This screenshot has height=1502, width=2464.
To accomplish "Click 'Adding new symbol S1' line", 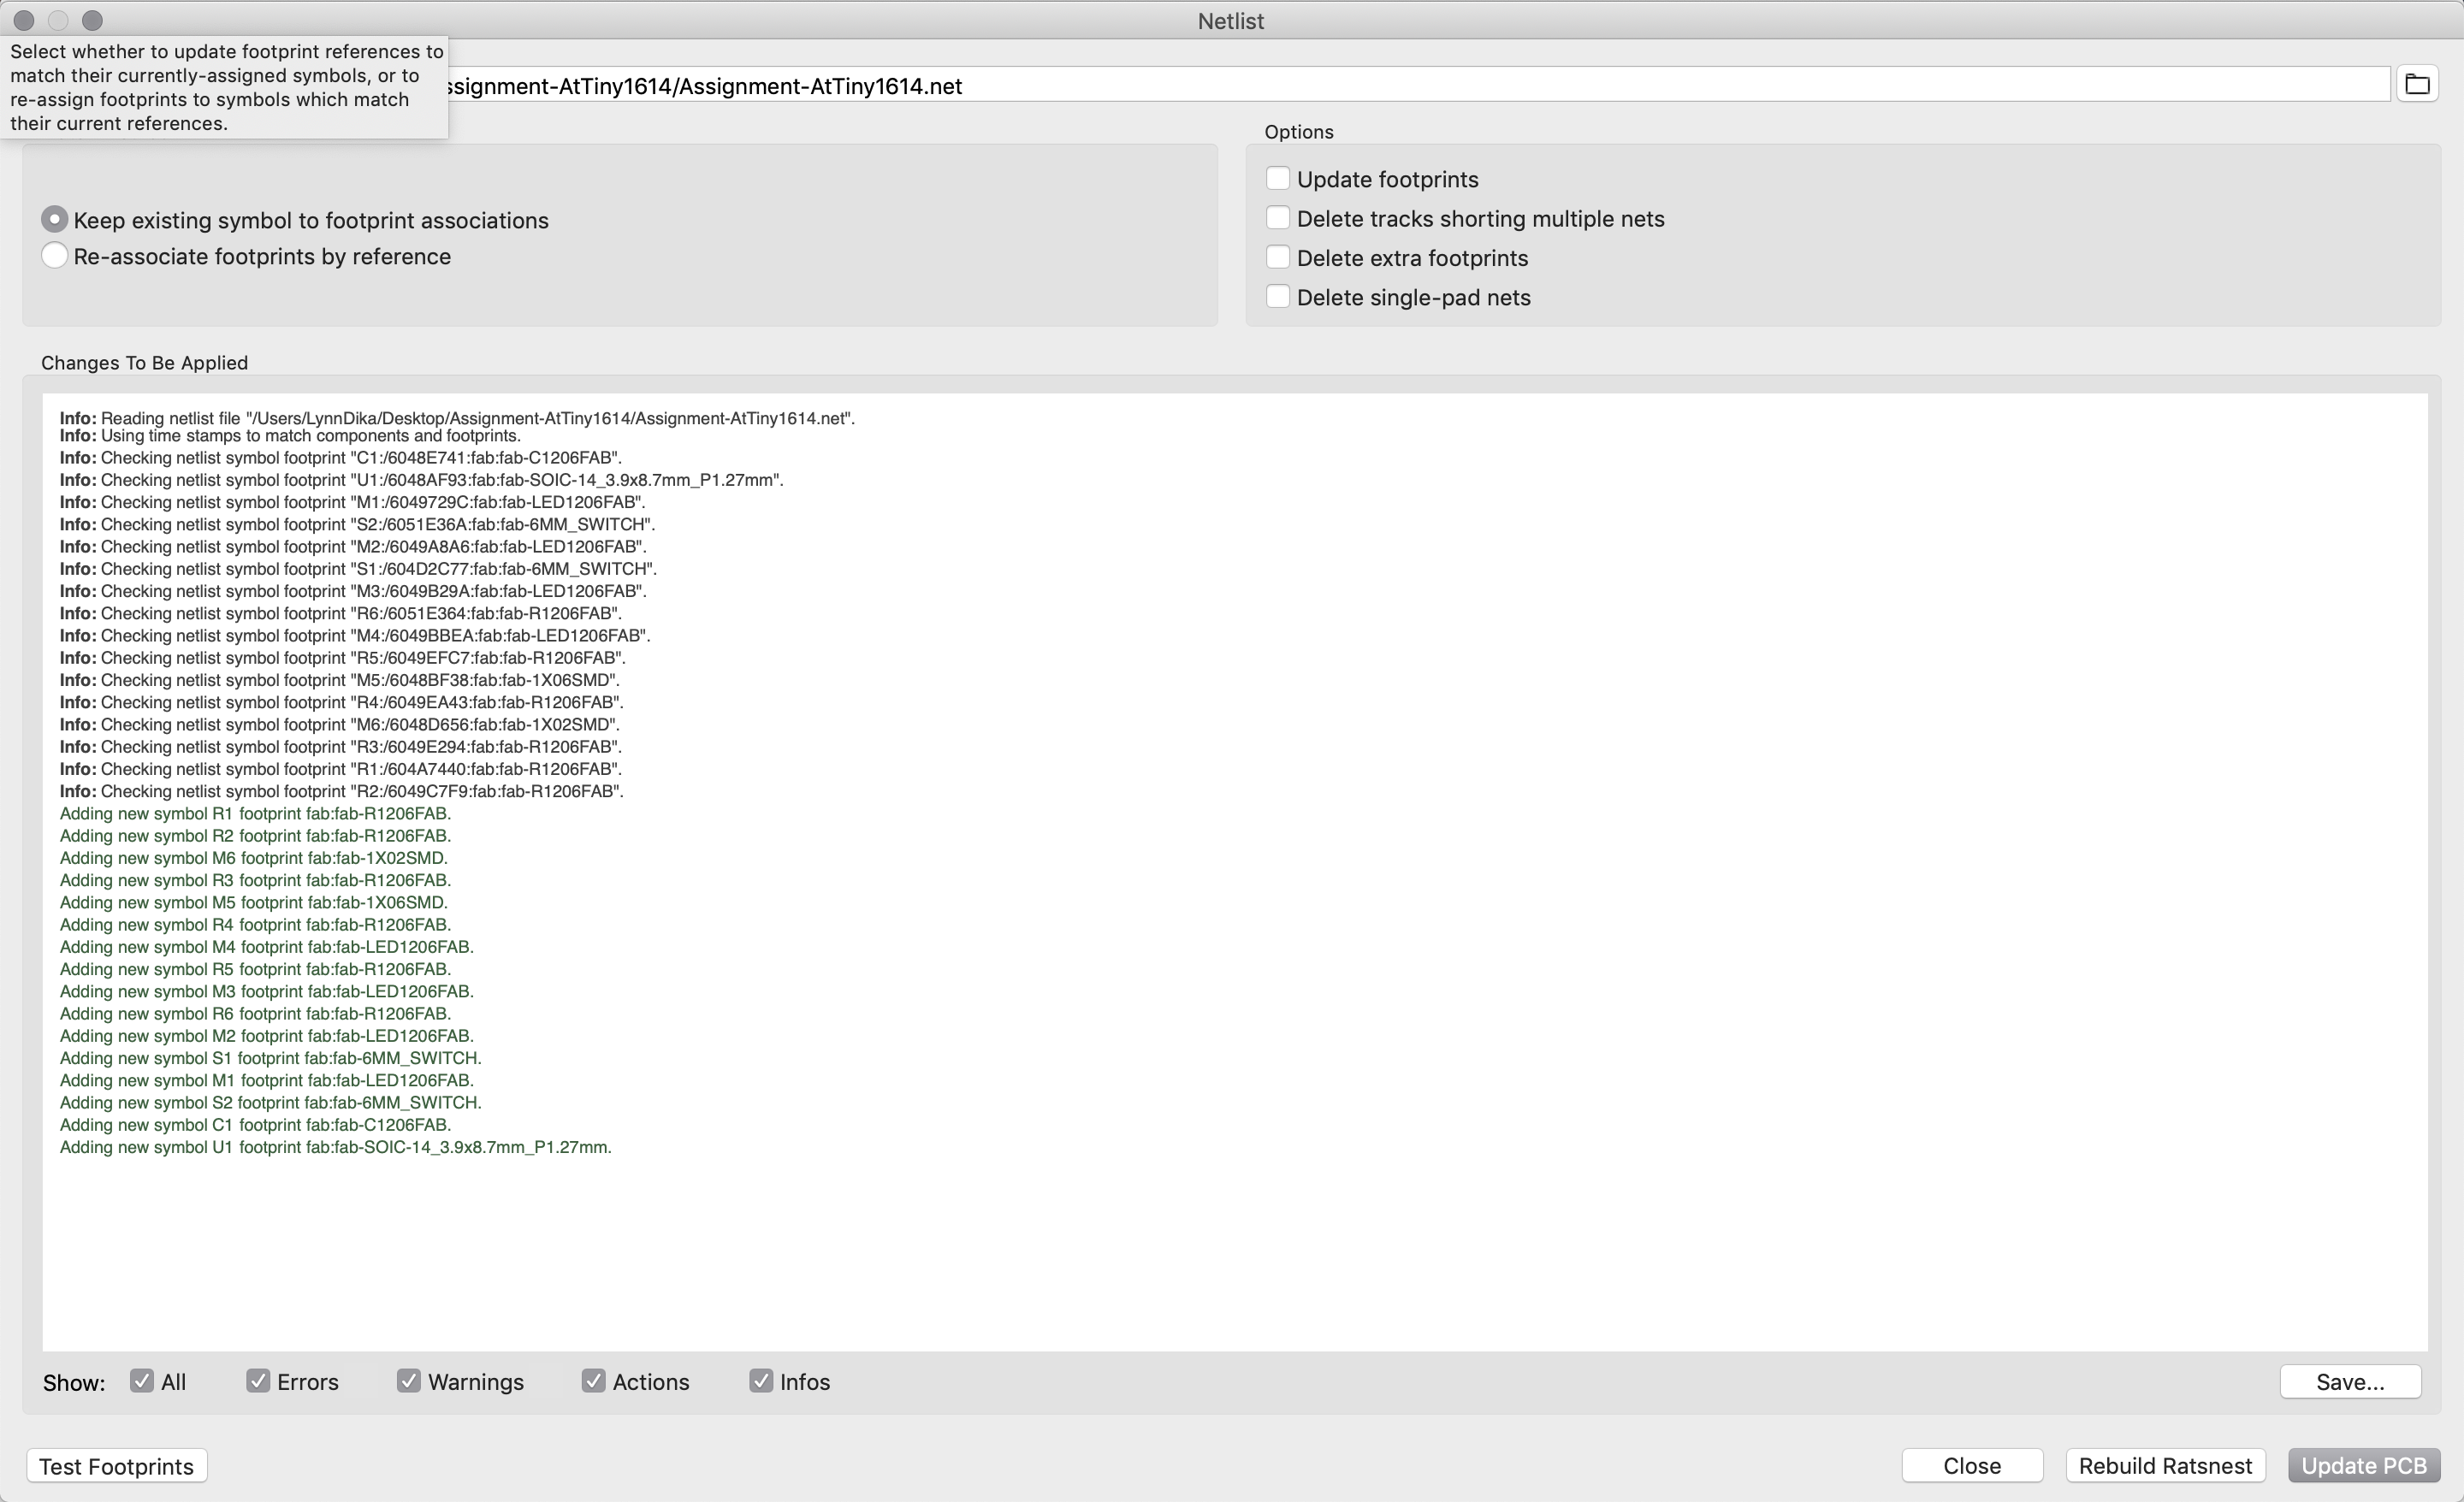I will 271,1058.
